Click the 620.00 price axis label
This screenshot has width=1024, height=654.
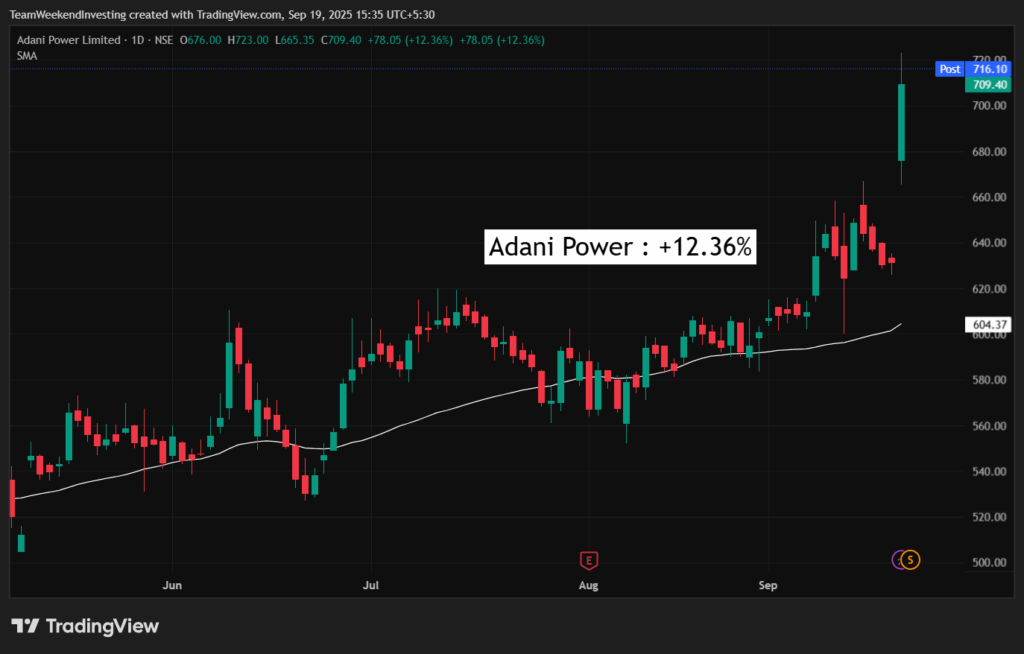click(989, 289)
